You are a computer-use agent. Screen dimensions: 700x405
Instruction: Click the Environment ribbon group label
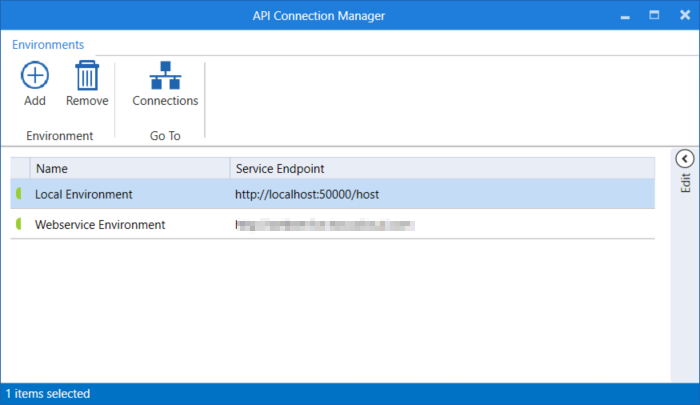[x=60, y=136]
